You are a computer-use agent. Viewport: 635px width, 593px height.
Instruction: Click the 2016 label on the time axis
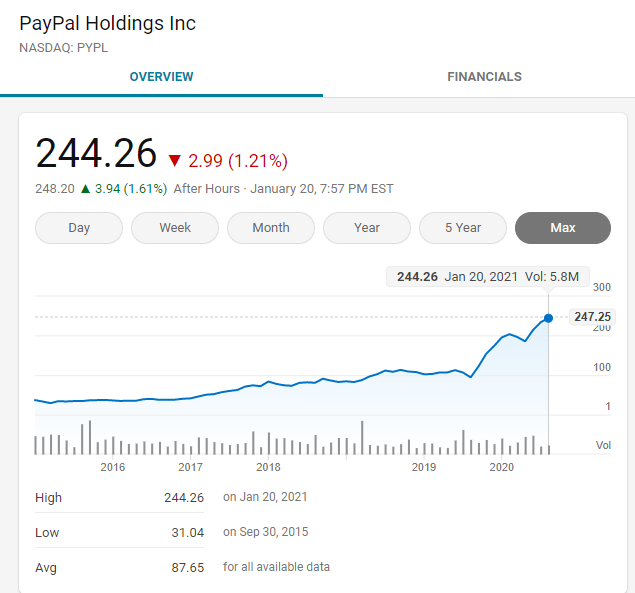113,467
